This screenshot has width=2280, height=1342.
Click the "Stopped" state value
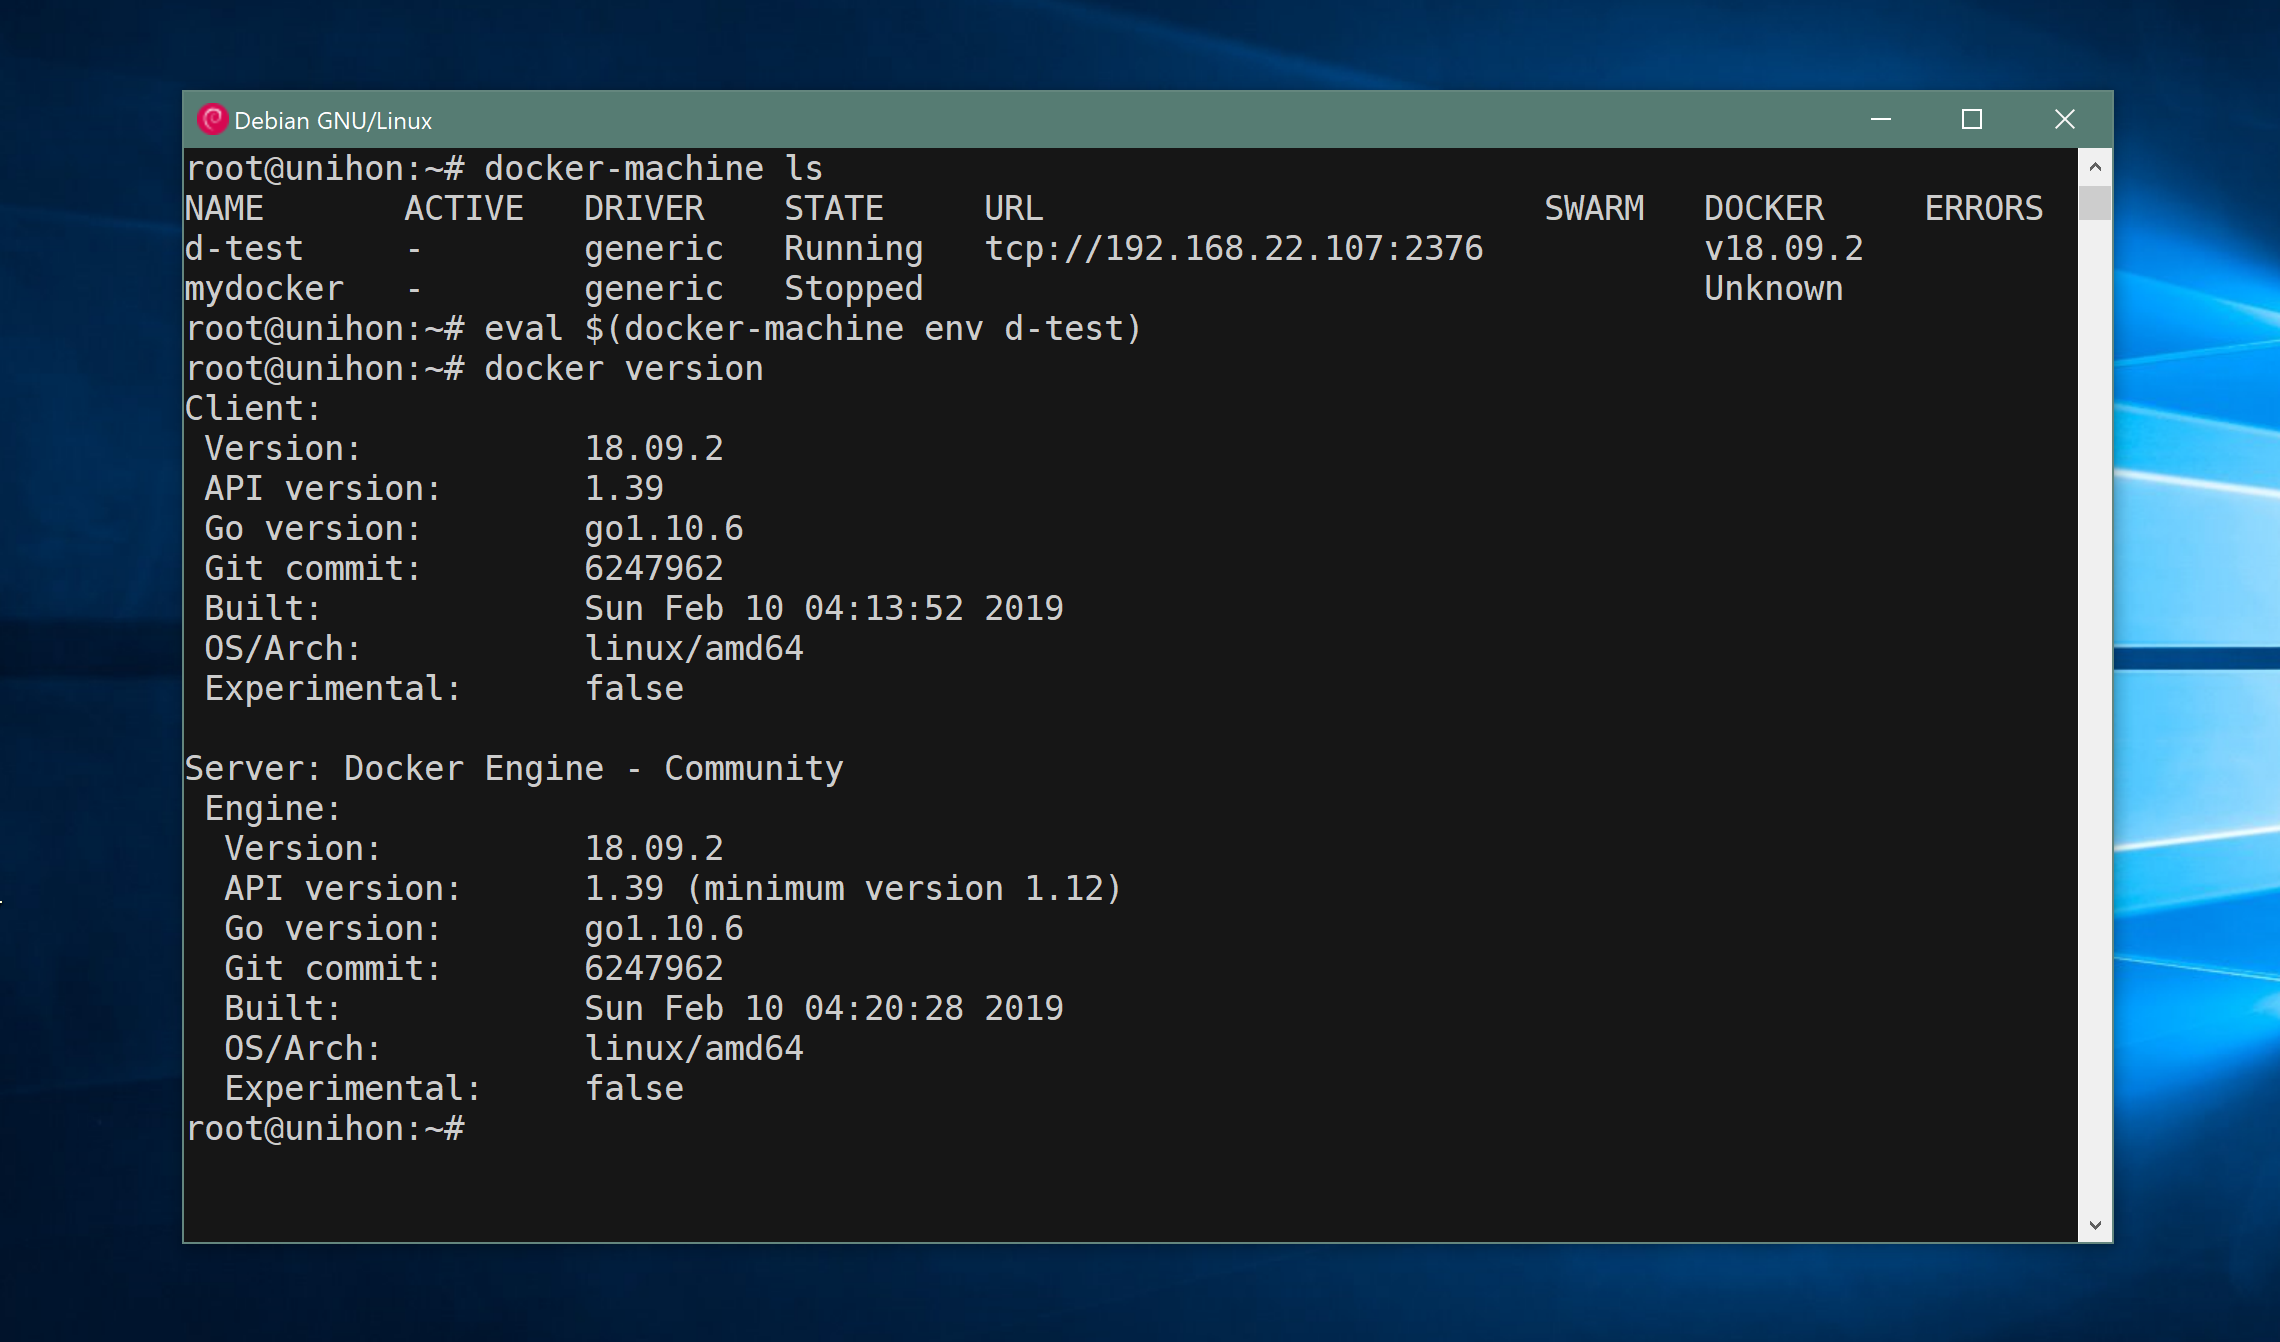853,289
